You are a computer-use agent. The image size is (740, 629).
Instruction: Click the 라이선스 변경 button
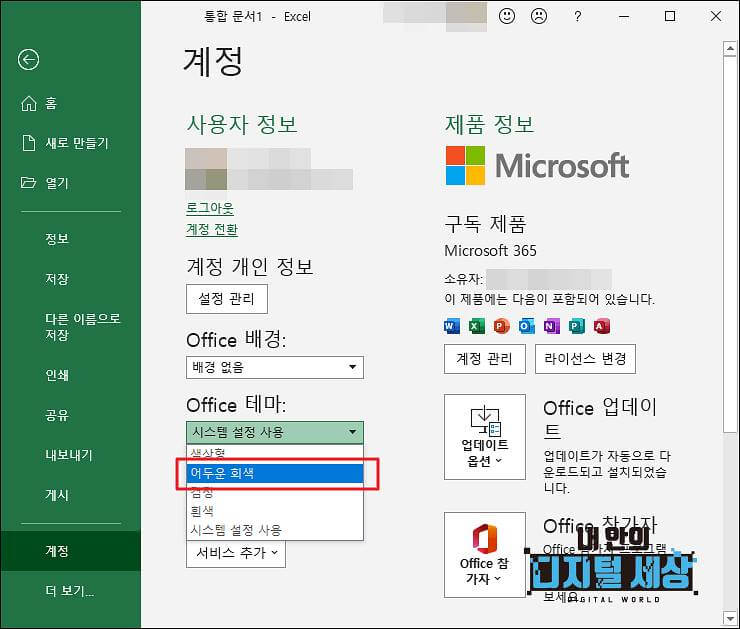[x=585, y=359]
